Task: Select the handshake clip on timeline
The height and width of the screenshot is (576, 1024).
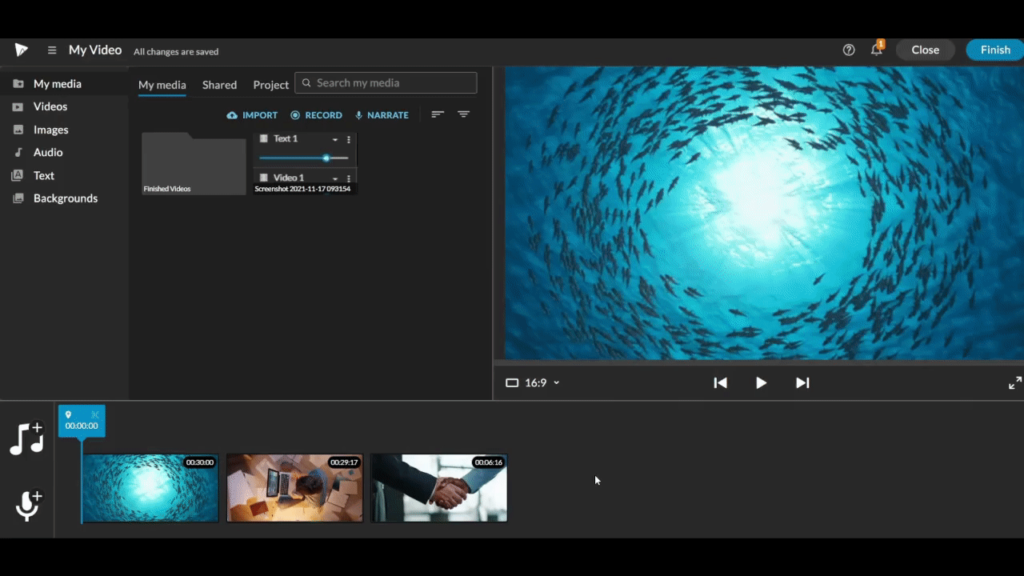Action: pyautogui.click(x=439, y=488)
